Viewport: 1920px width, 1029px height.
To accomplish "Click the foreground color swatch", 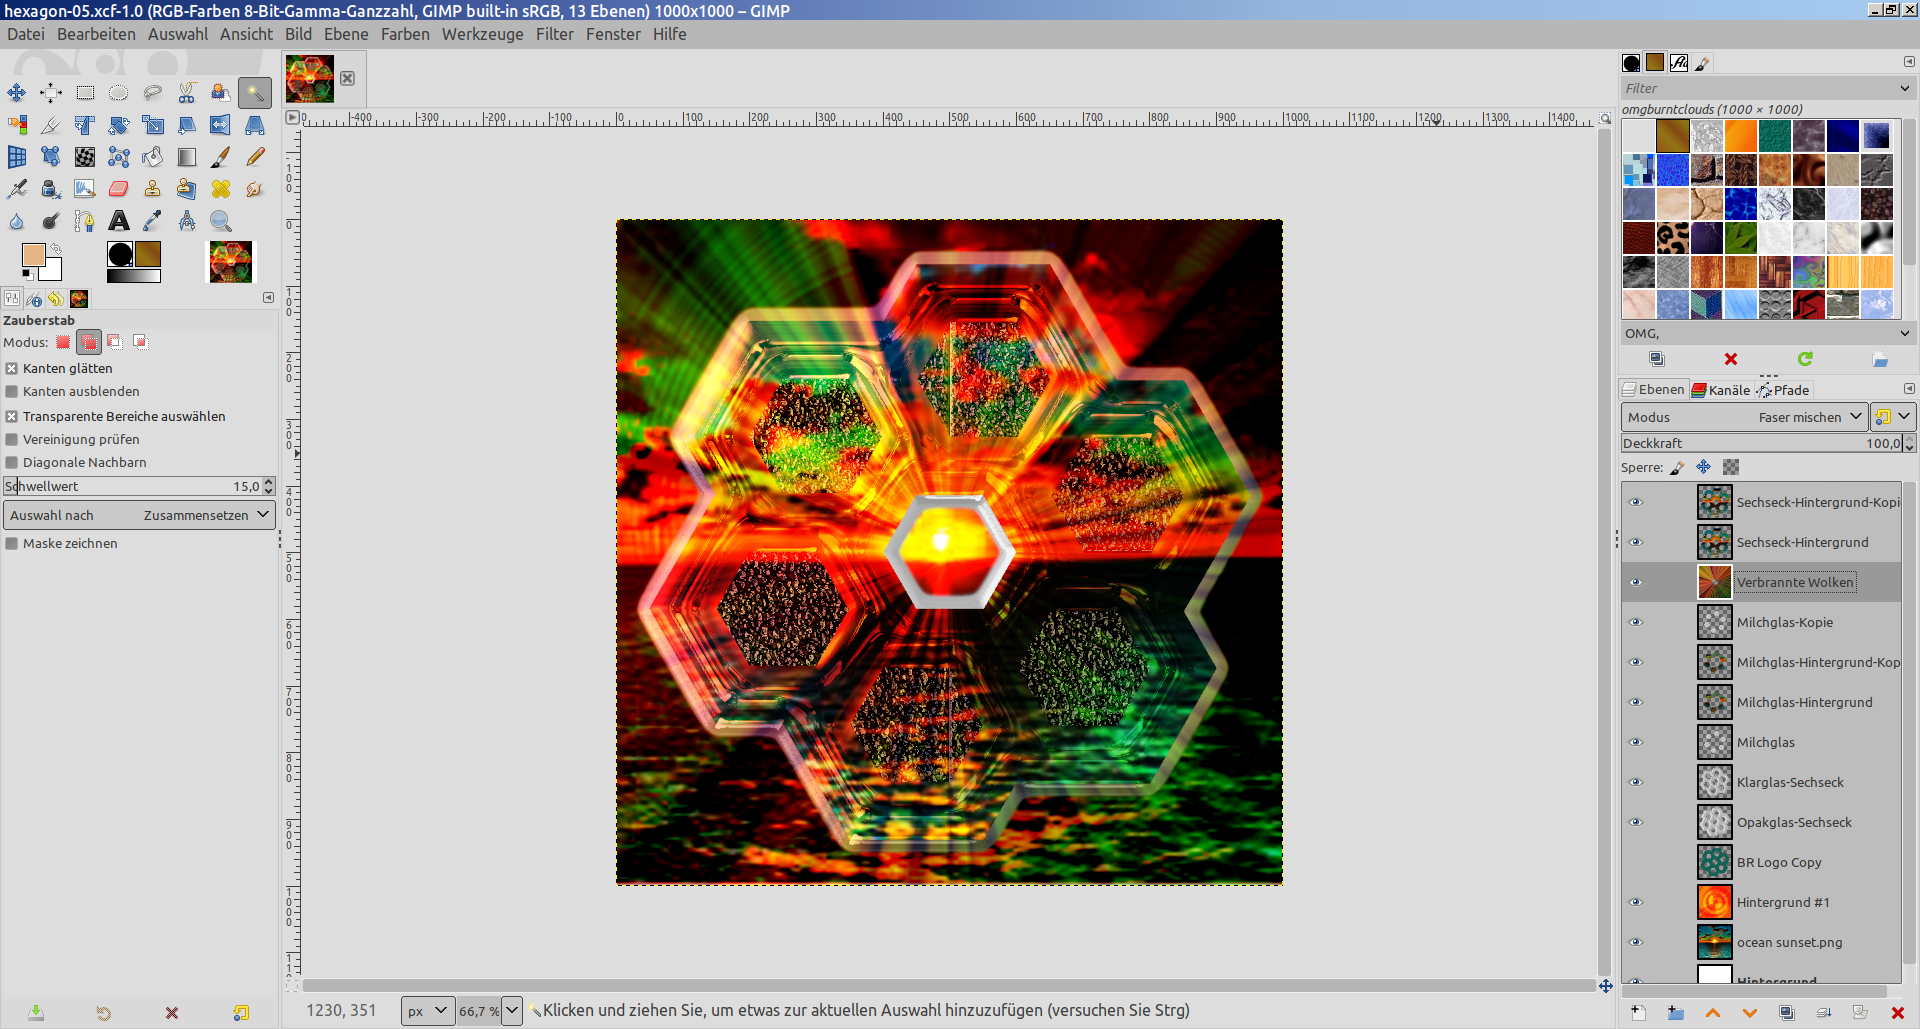I will [33, 256].
